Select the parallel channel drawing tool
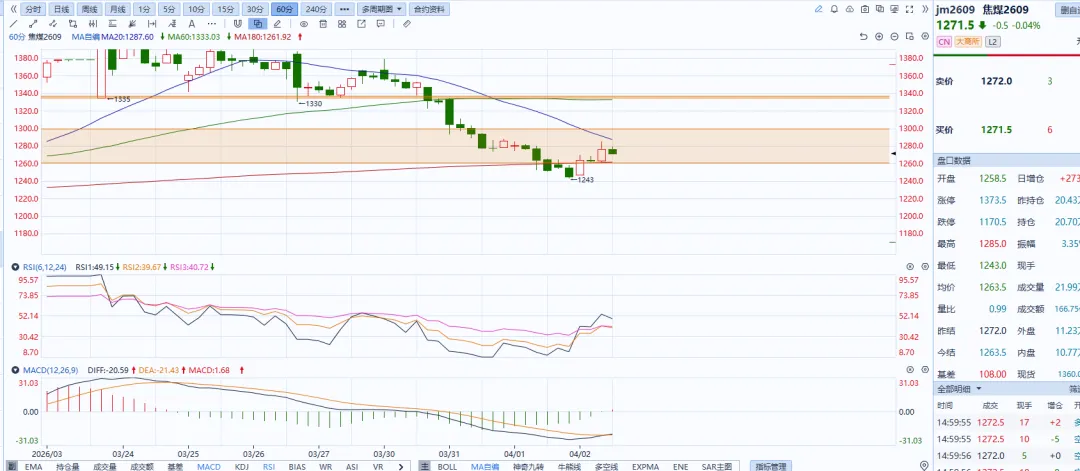The image size is (1080, 471). [x=52, y=23]
